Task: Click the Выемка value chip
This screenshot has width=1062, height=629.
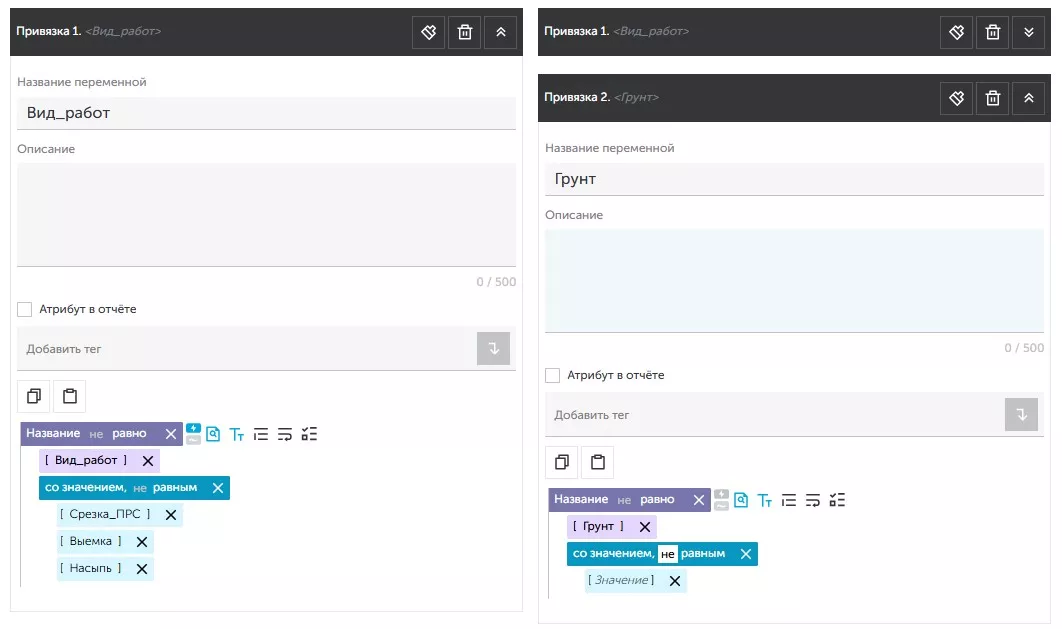Action: (x=90, y=542)
